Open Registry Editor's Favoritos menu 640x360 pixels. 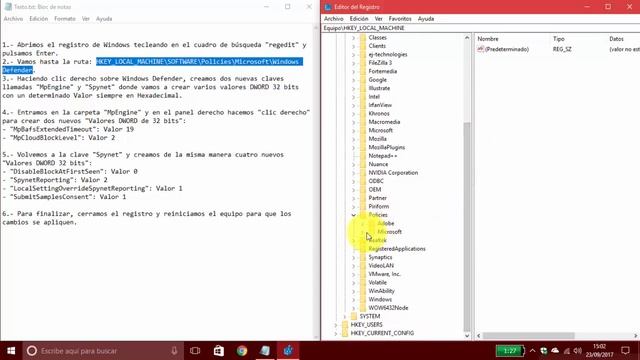400,19
